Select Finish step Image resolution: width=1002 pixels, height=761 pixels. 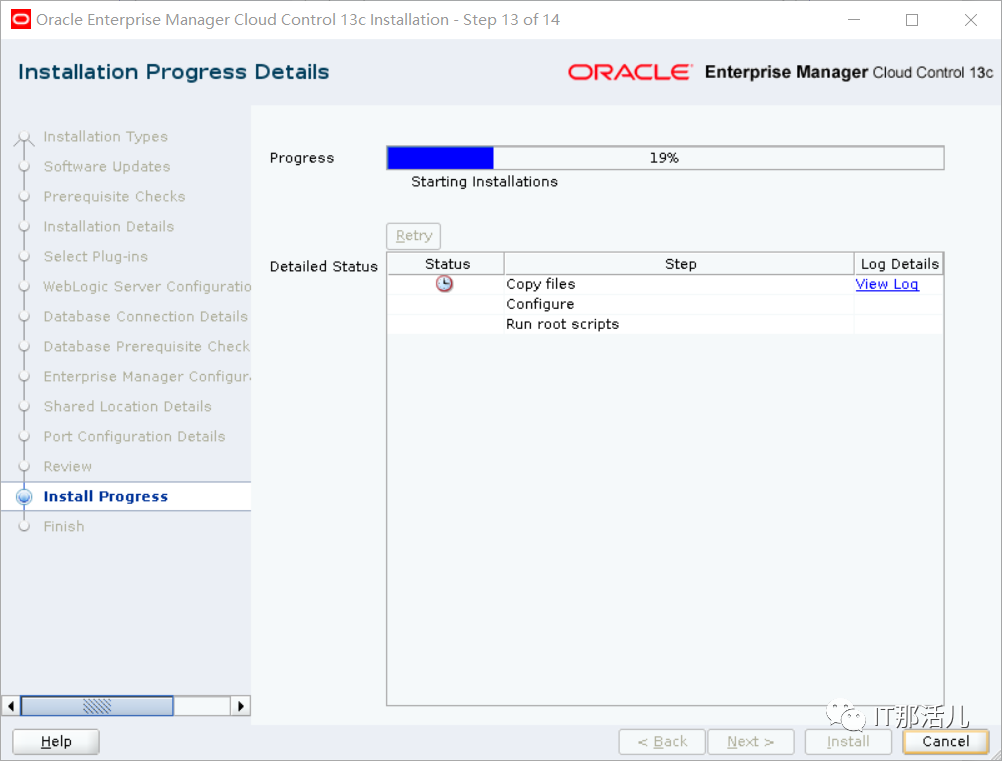click(x=64, y=527)
